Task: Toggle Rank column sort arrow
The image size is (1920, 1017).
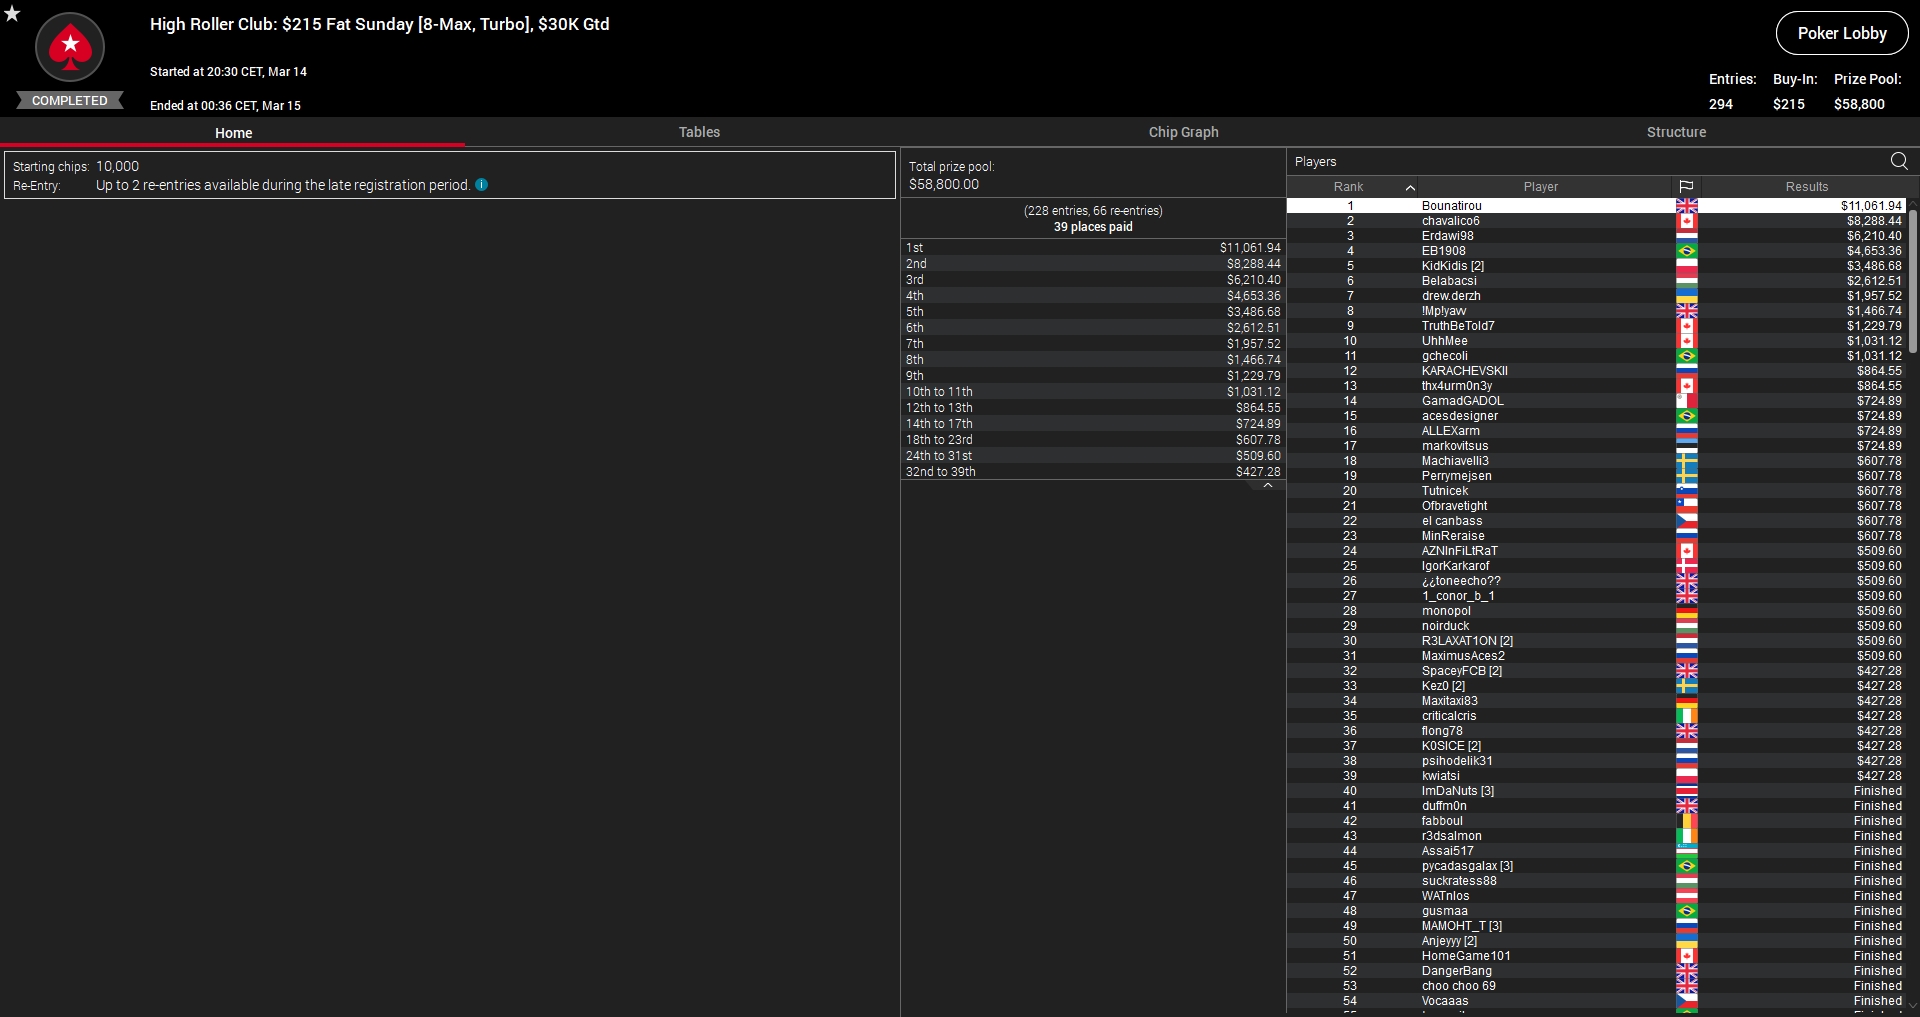Action: (1410, 187)
